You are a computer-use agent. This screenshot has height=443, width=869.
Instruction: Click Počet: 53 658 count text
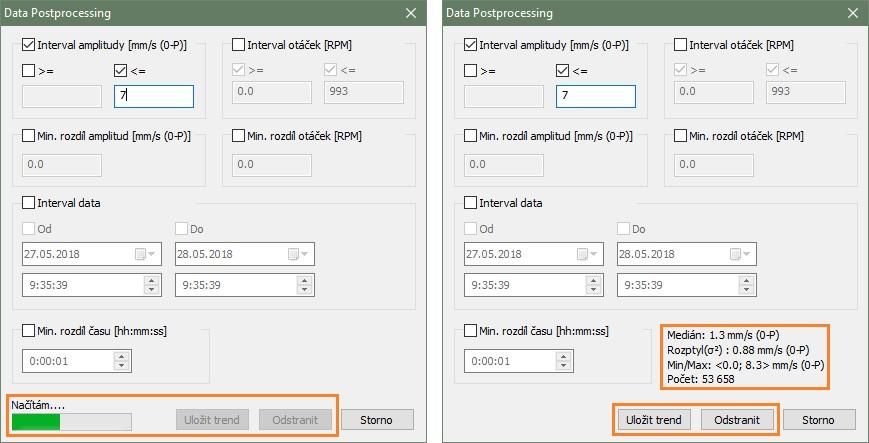click(x=701, y=380)
